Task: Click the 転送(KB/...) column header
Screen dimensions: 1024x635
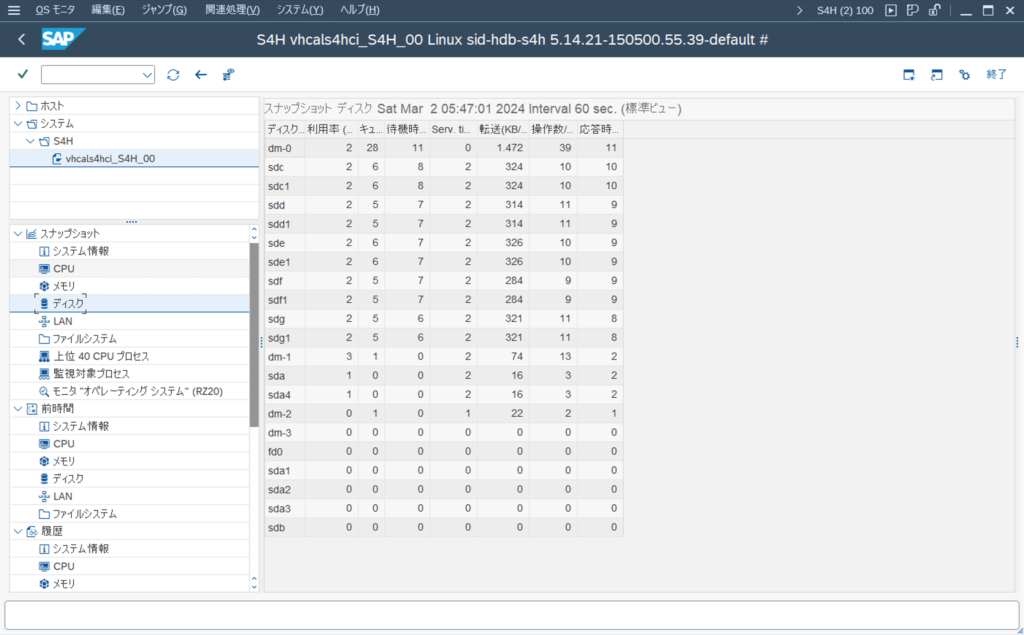Action: (x=502, y=130)
